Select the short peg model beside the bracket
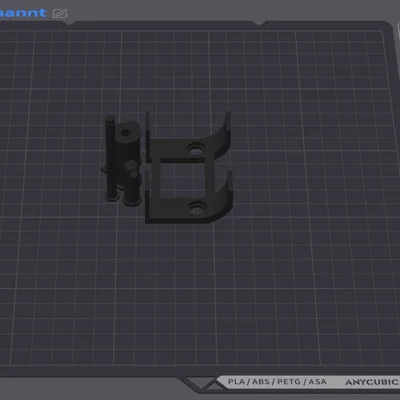Viewport: 400px width, 400px height. click(x=133, y=188)
